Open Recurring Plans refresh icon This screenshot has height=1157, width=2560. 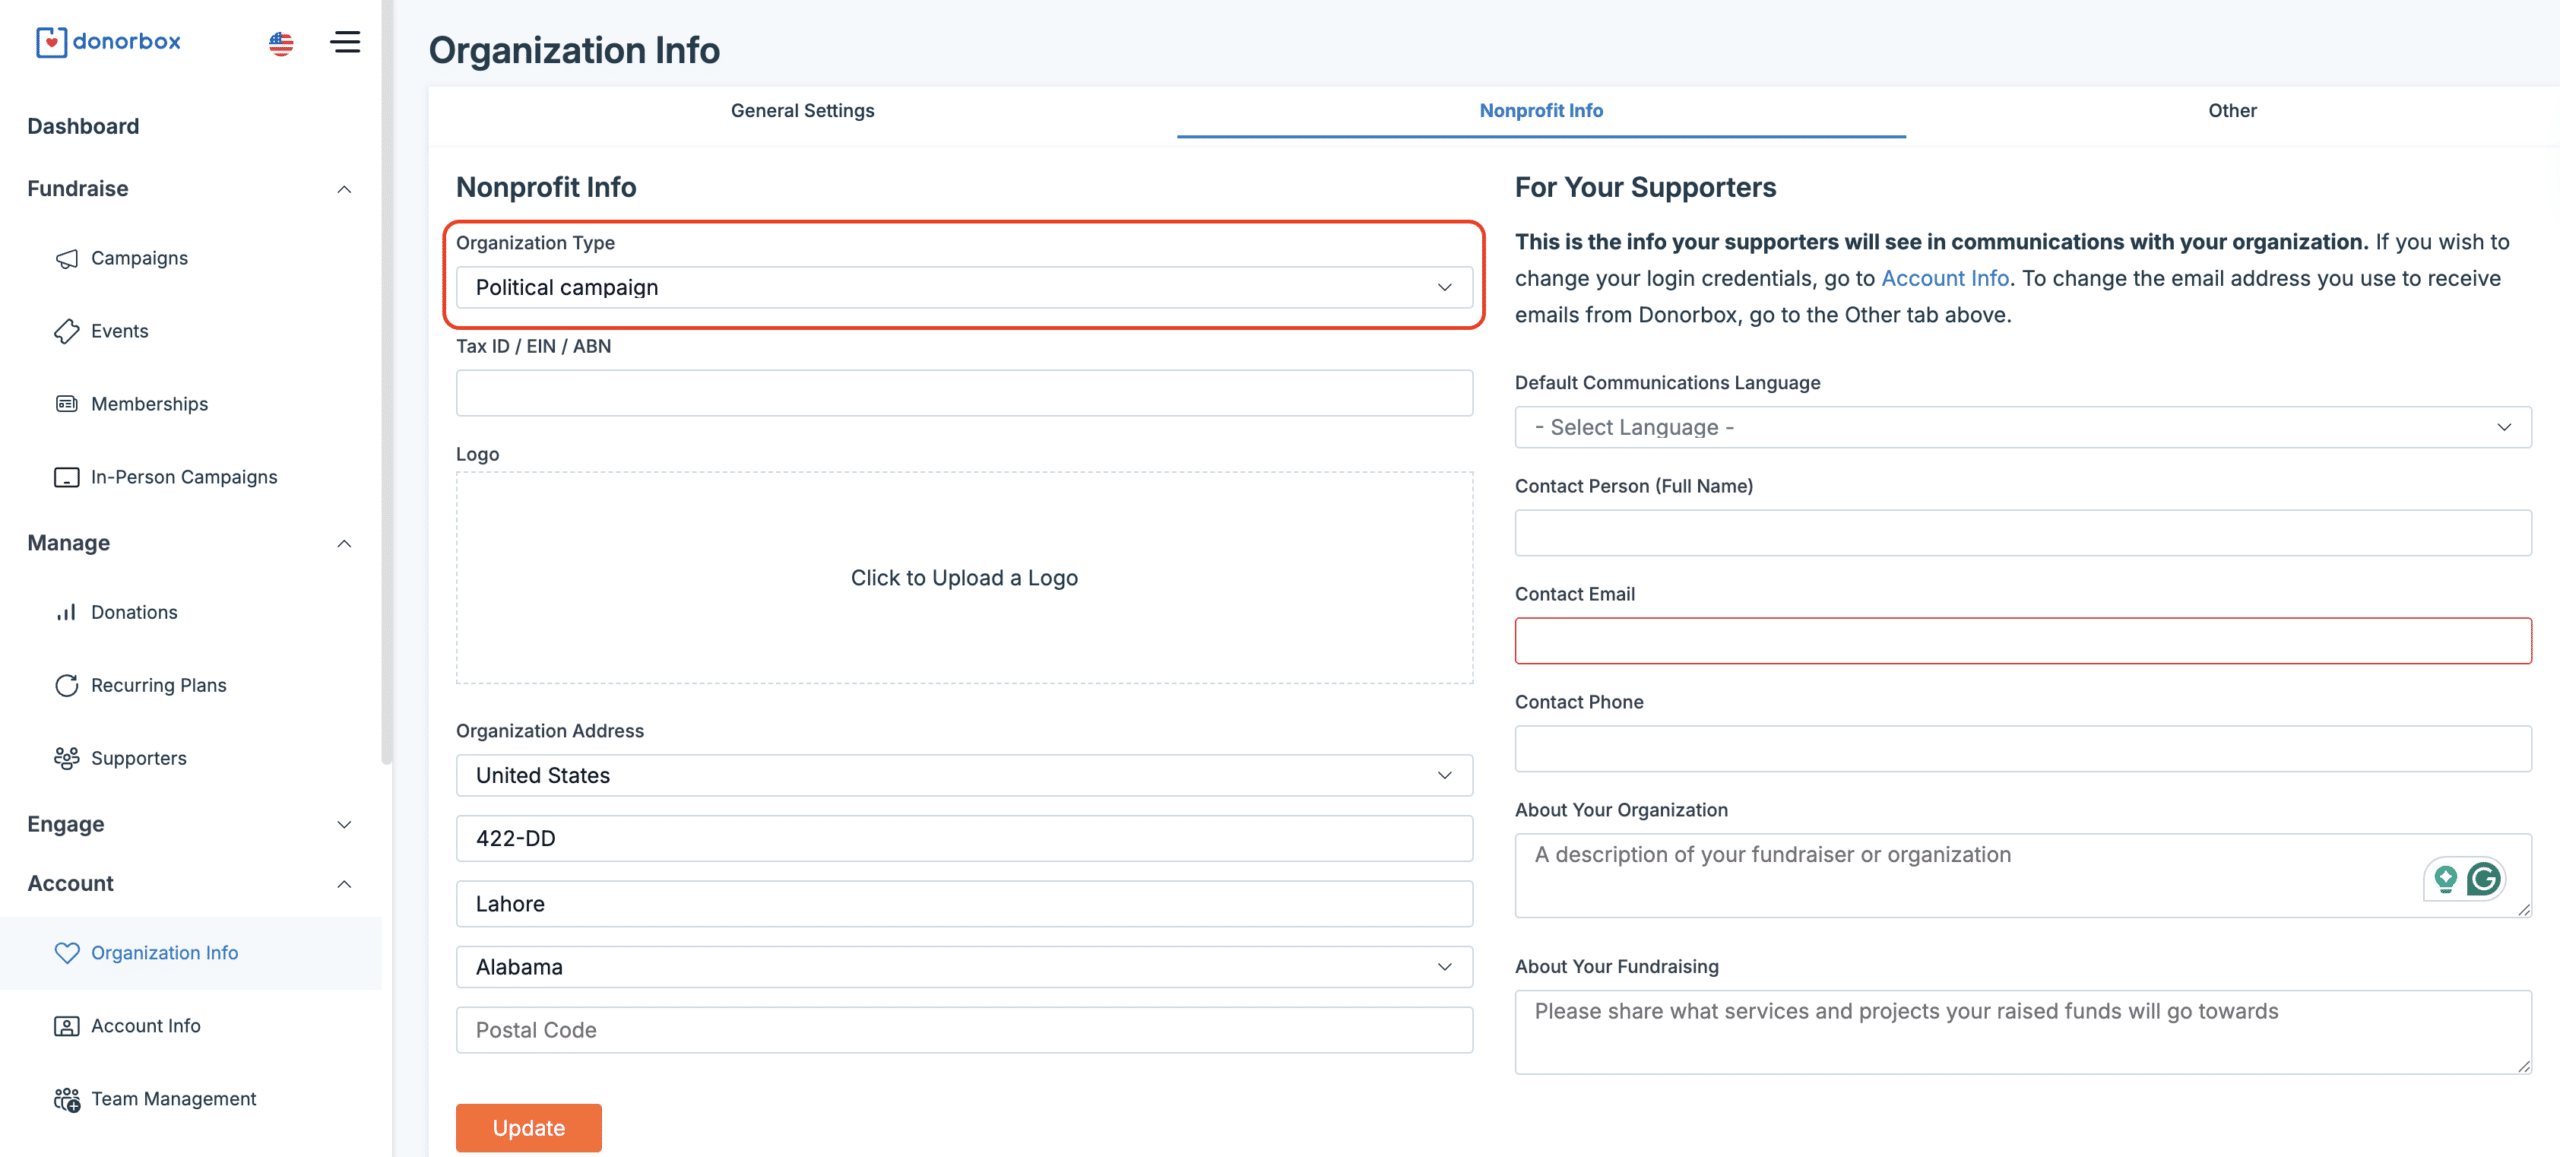[x=67, y=686]
